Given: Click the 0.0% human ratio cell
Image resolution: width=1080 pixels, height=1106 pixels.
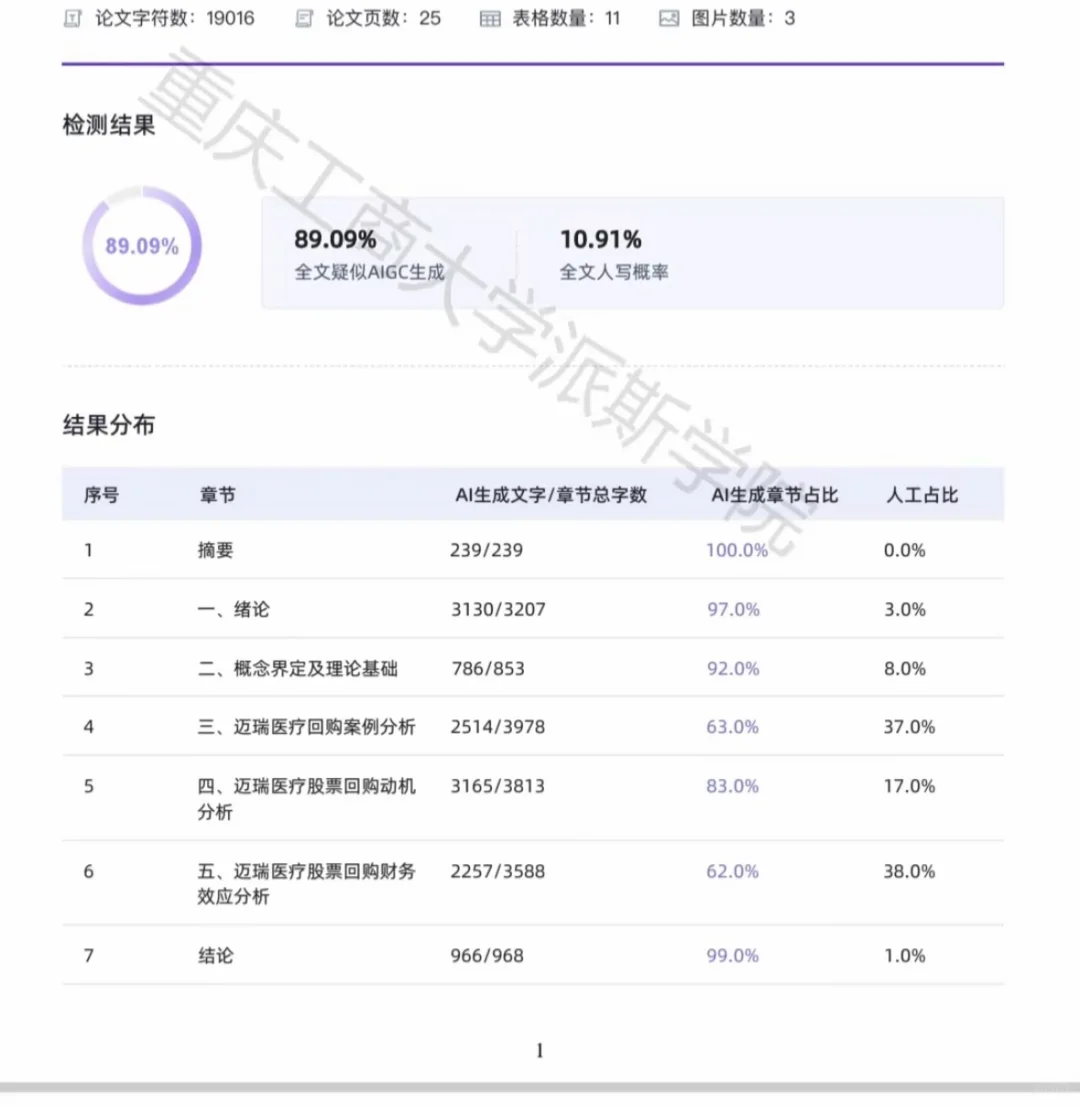Looking at the screenshot, I should (904, 550).
